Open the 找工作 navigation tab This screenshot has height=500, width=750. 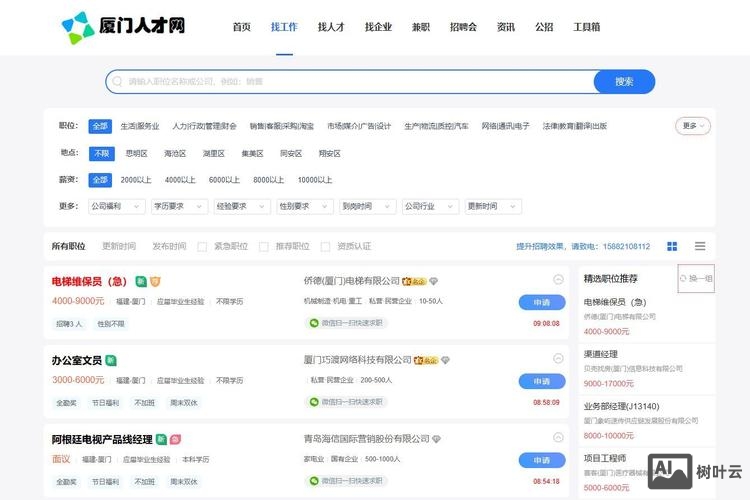coord(284,27)
